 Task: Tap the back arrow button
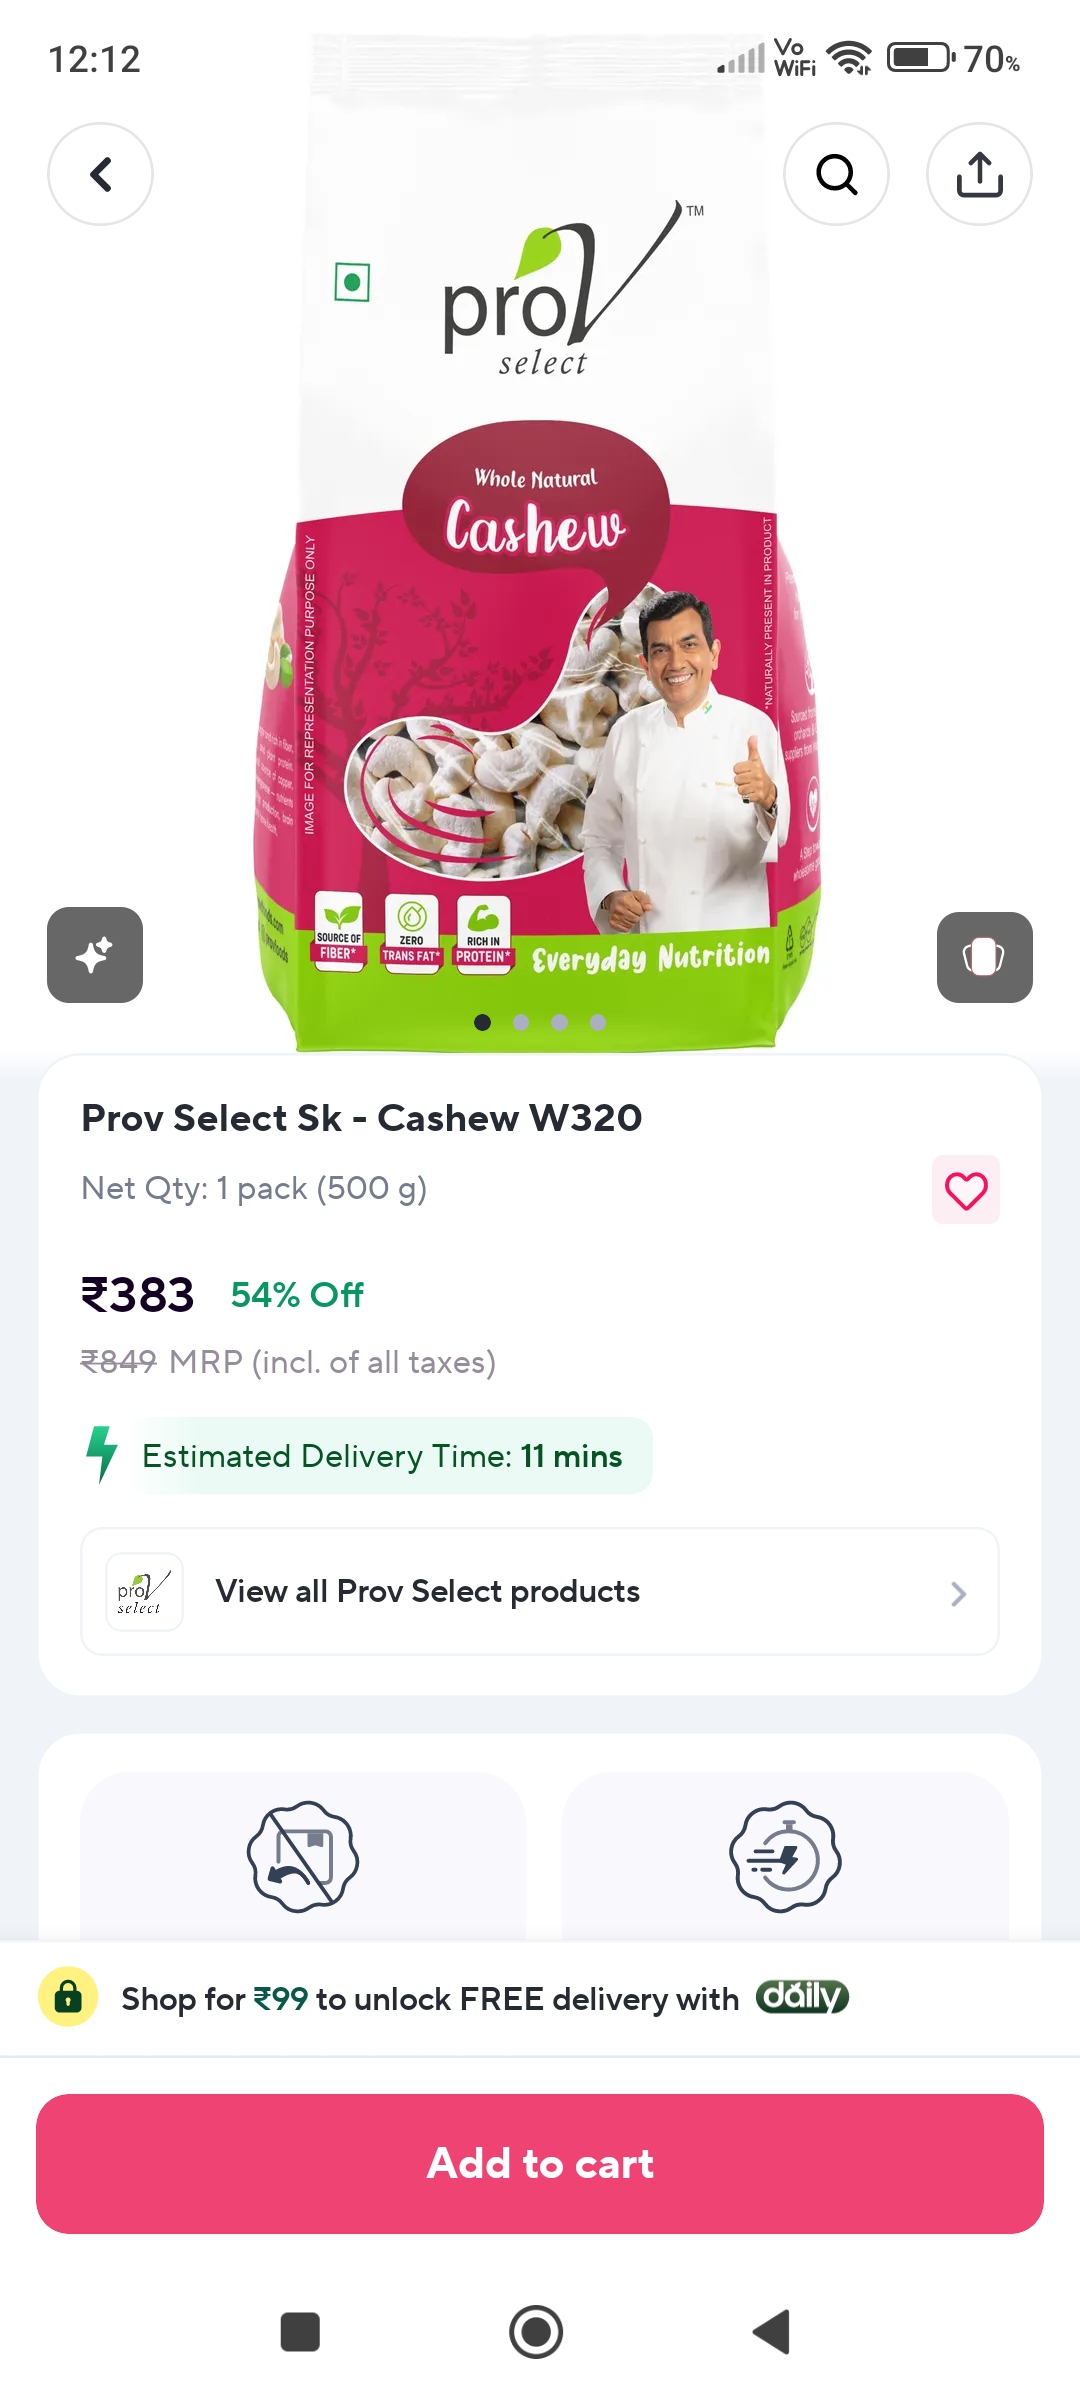coord(100,175)
